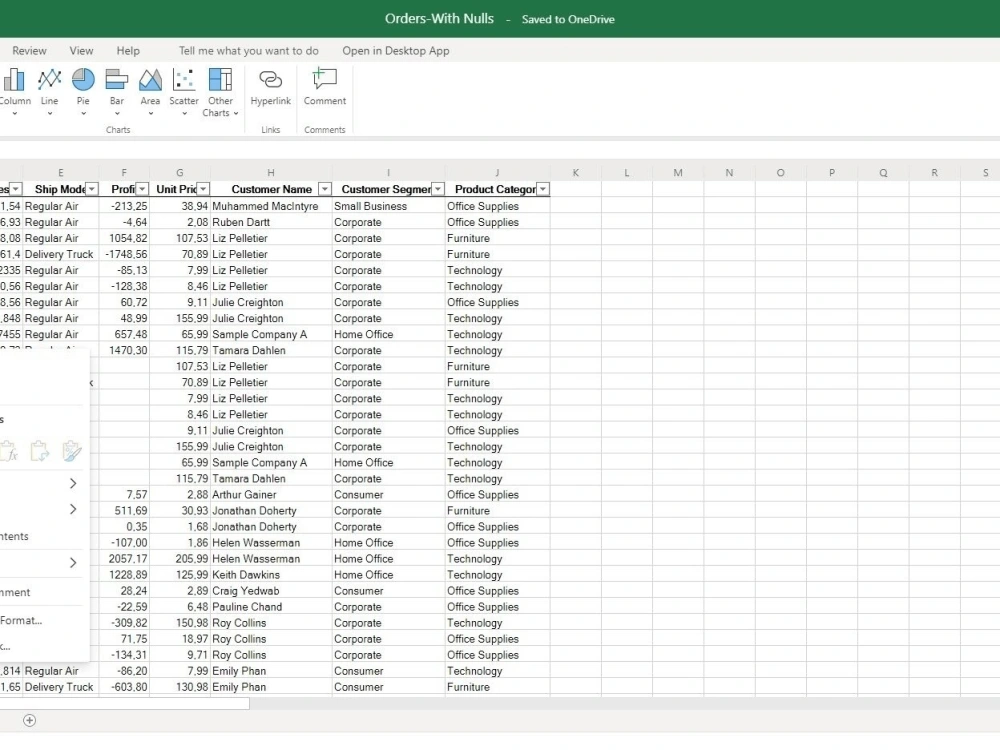Open the View ribbon tab

click(x=81, y=51)
